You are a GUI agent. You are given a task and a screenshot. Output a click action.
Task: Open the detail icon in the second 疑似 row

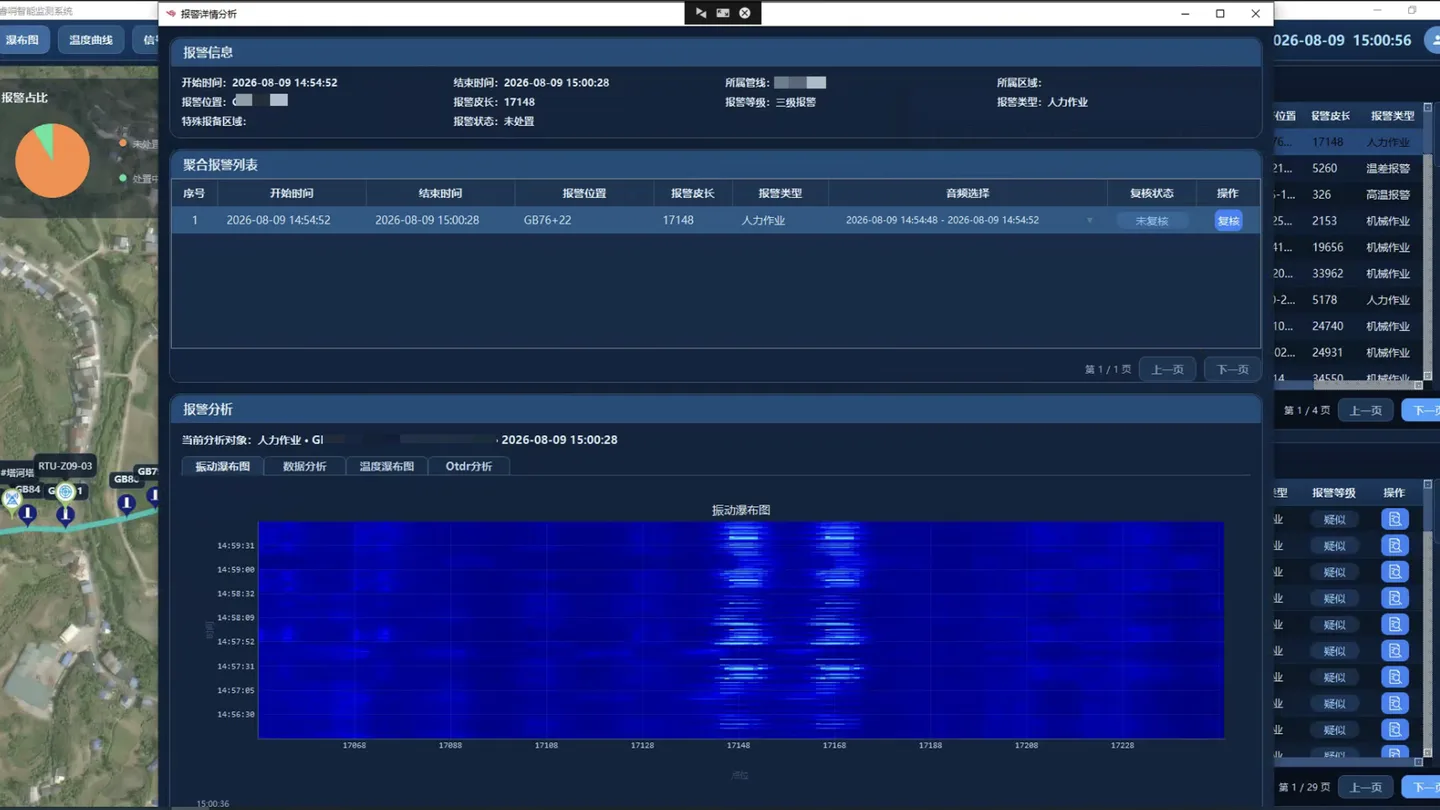1394,546
